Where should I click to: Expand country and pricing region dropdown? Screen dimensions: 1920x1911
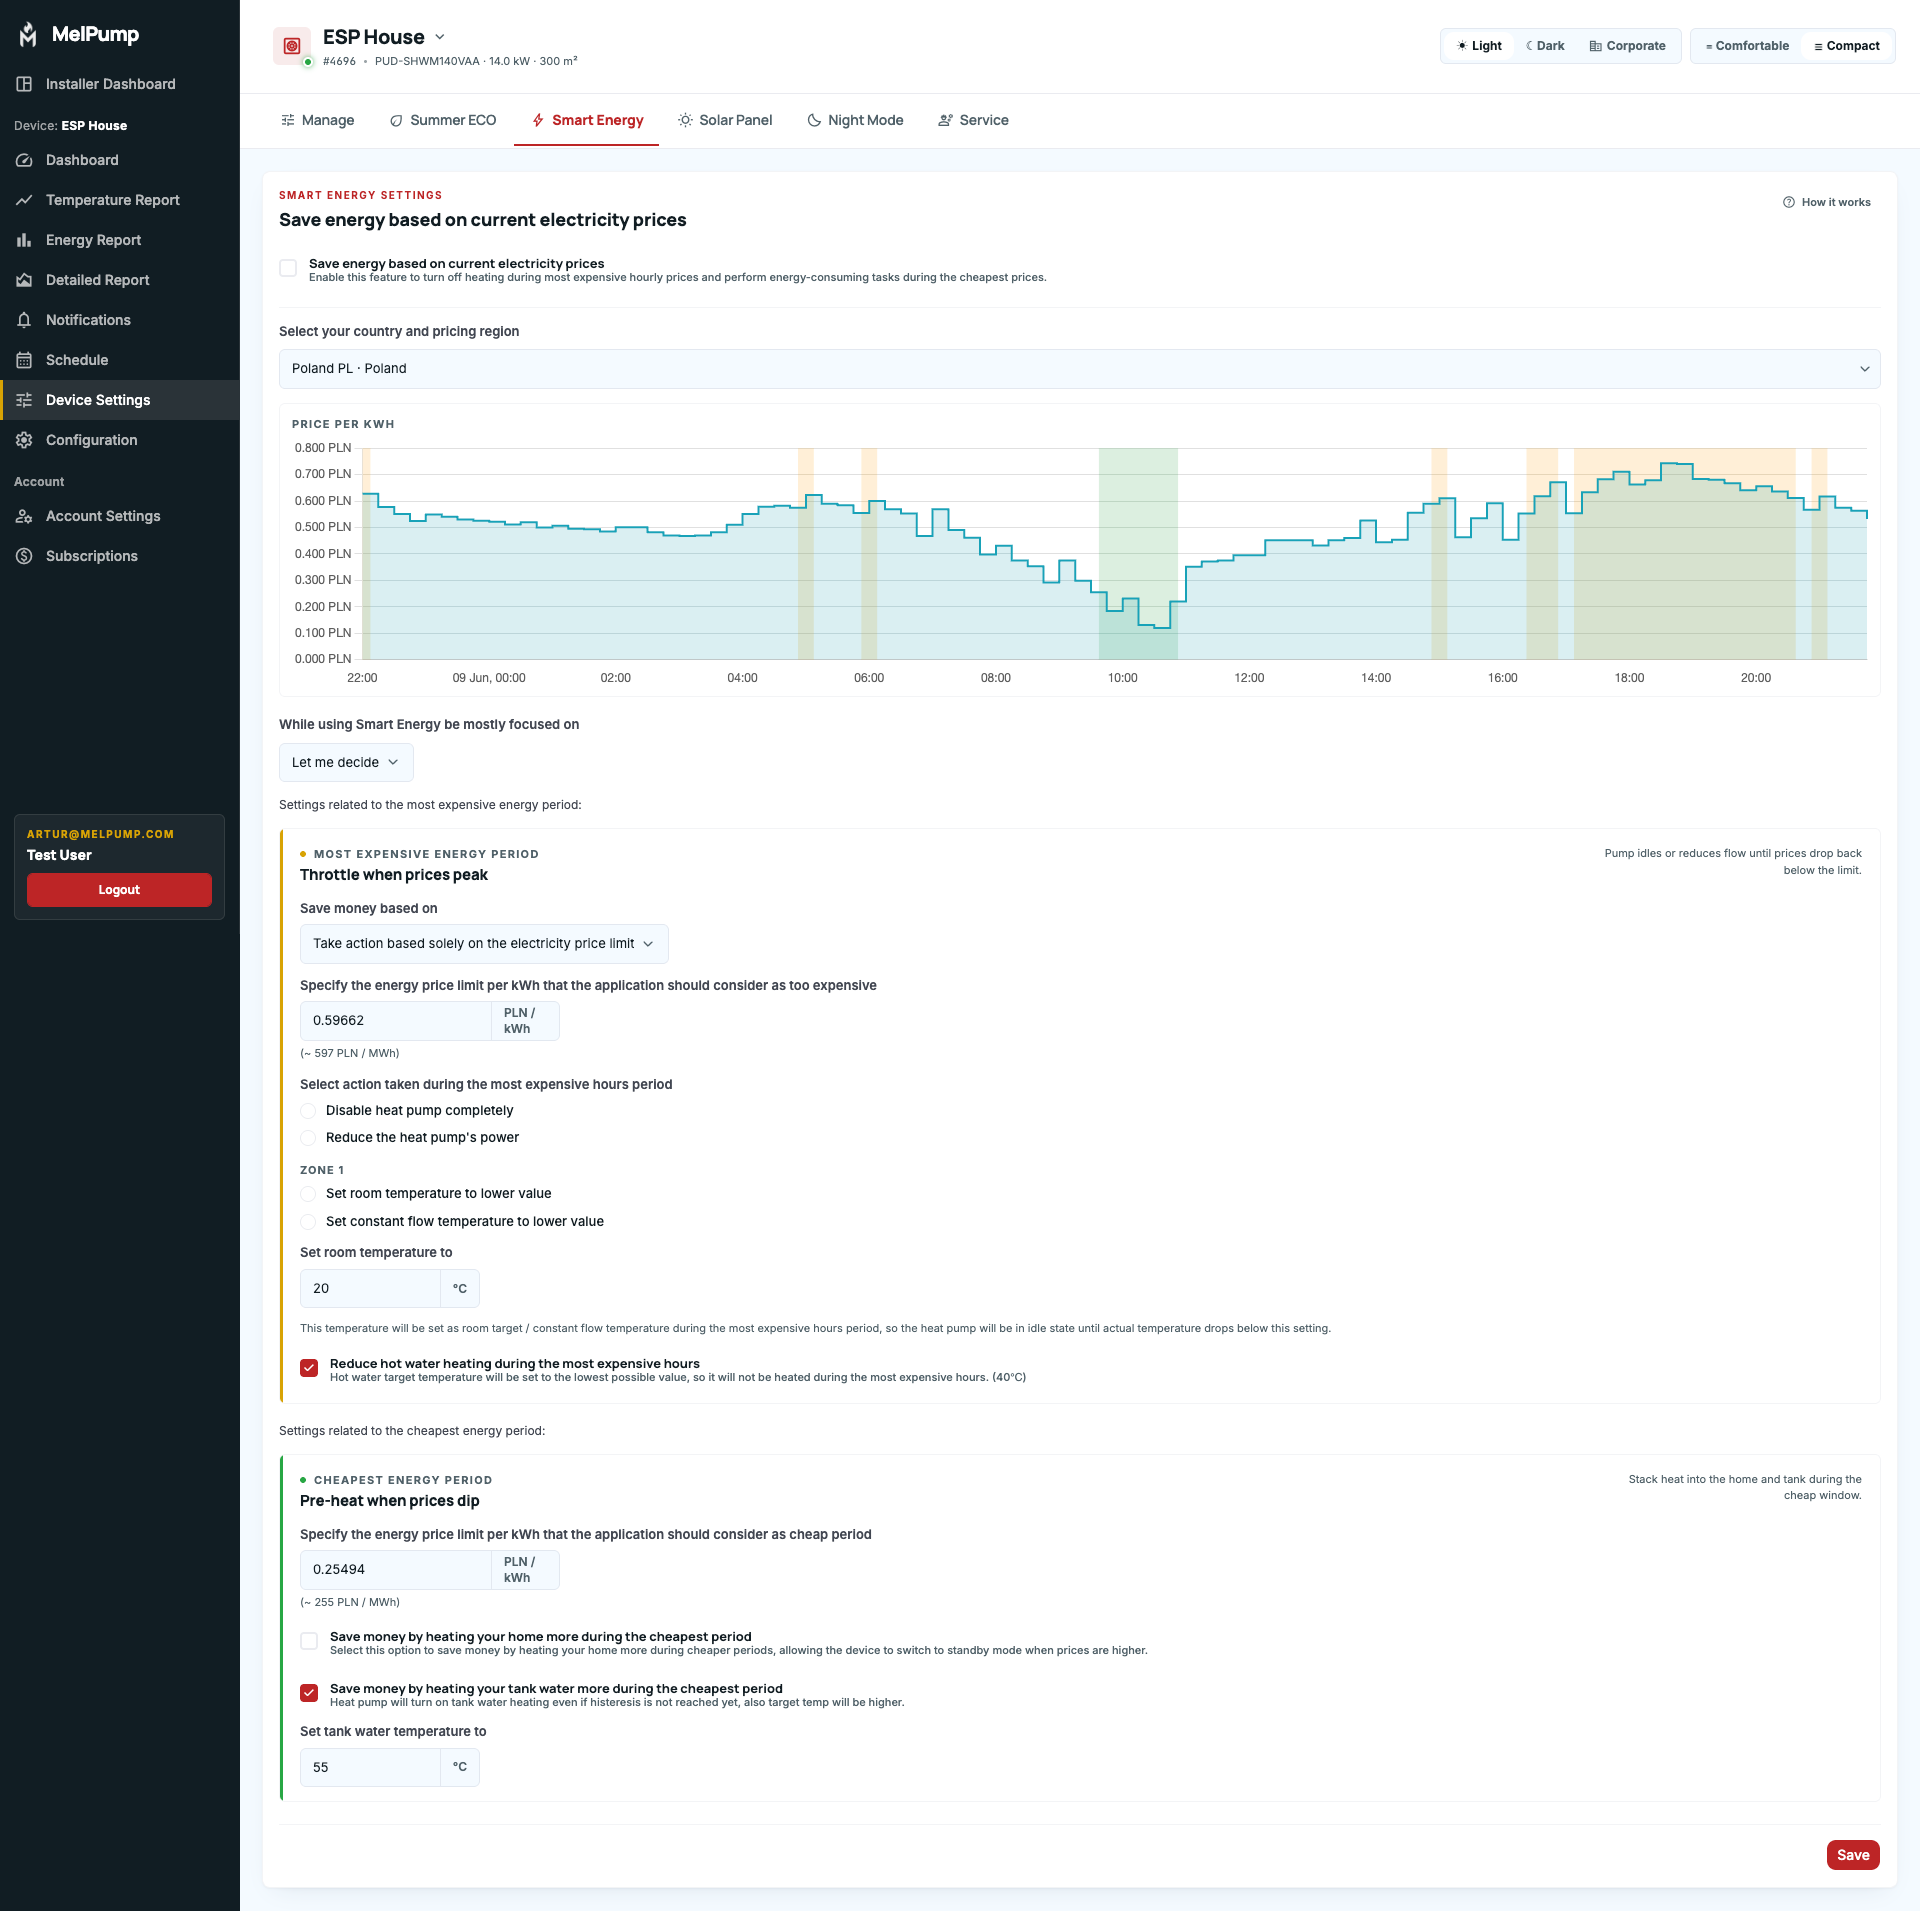[1079, 369]
